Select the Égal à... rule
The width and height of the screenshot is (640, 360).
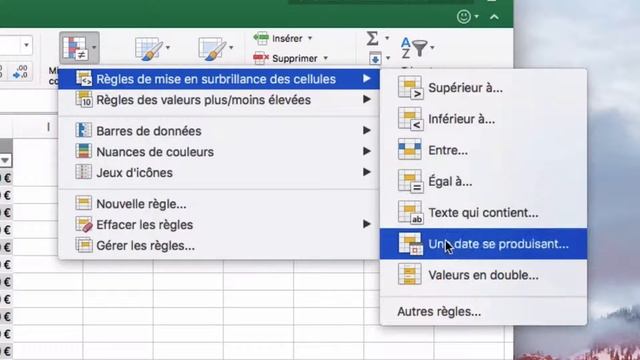(x=483, y=181)
